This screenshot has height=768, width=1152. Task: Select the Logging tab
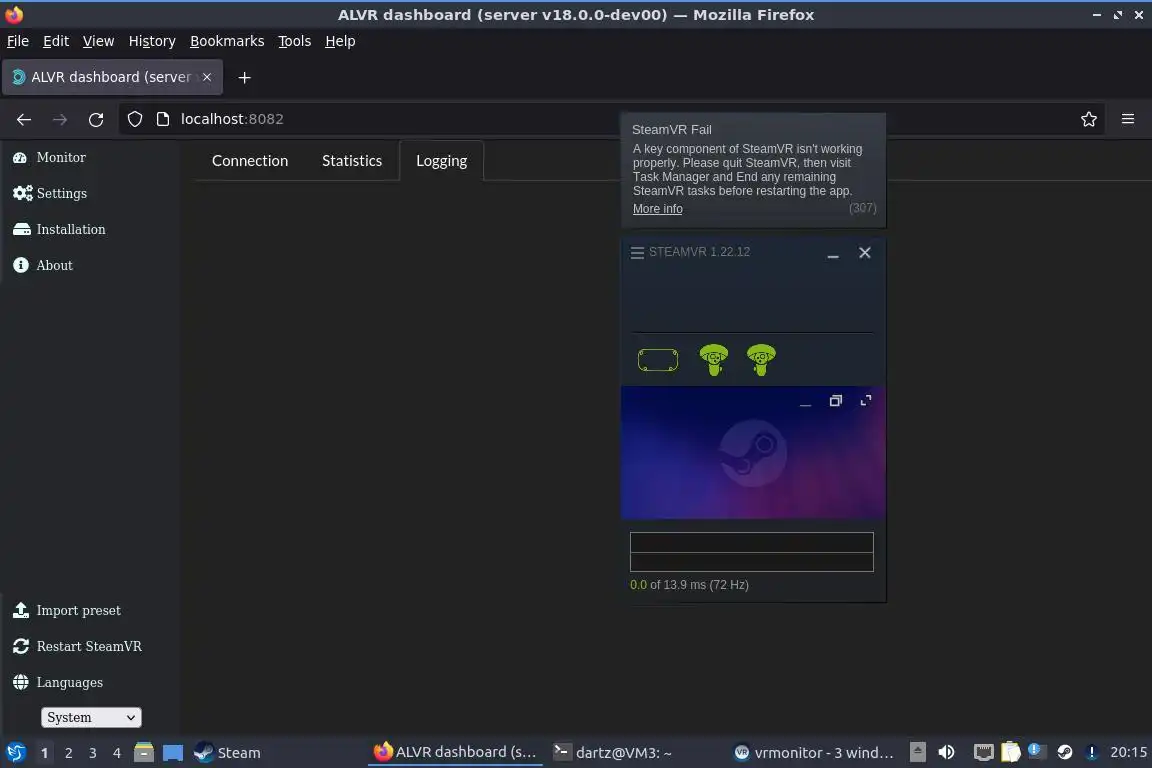tap(442, 161)
